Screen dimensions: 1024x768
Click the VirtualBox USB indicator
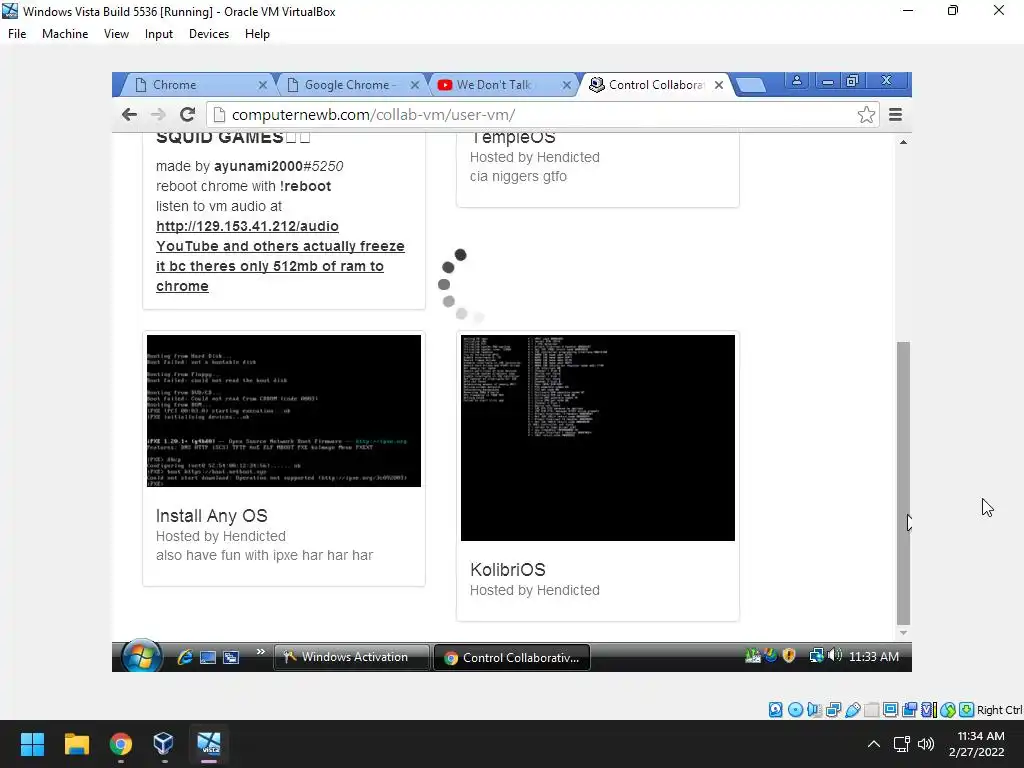coord(852,710)
